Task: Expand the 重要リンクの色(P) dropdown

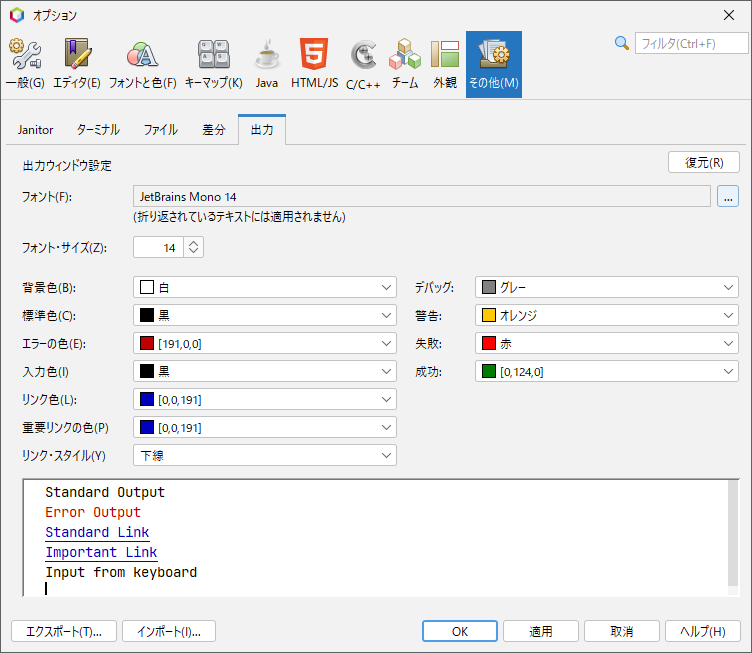Action: pos(265,427)
